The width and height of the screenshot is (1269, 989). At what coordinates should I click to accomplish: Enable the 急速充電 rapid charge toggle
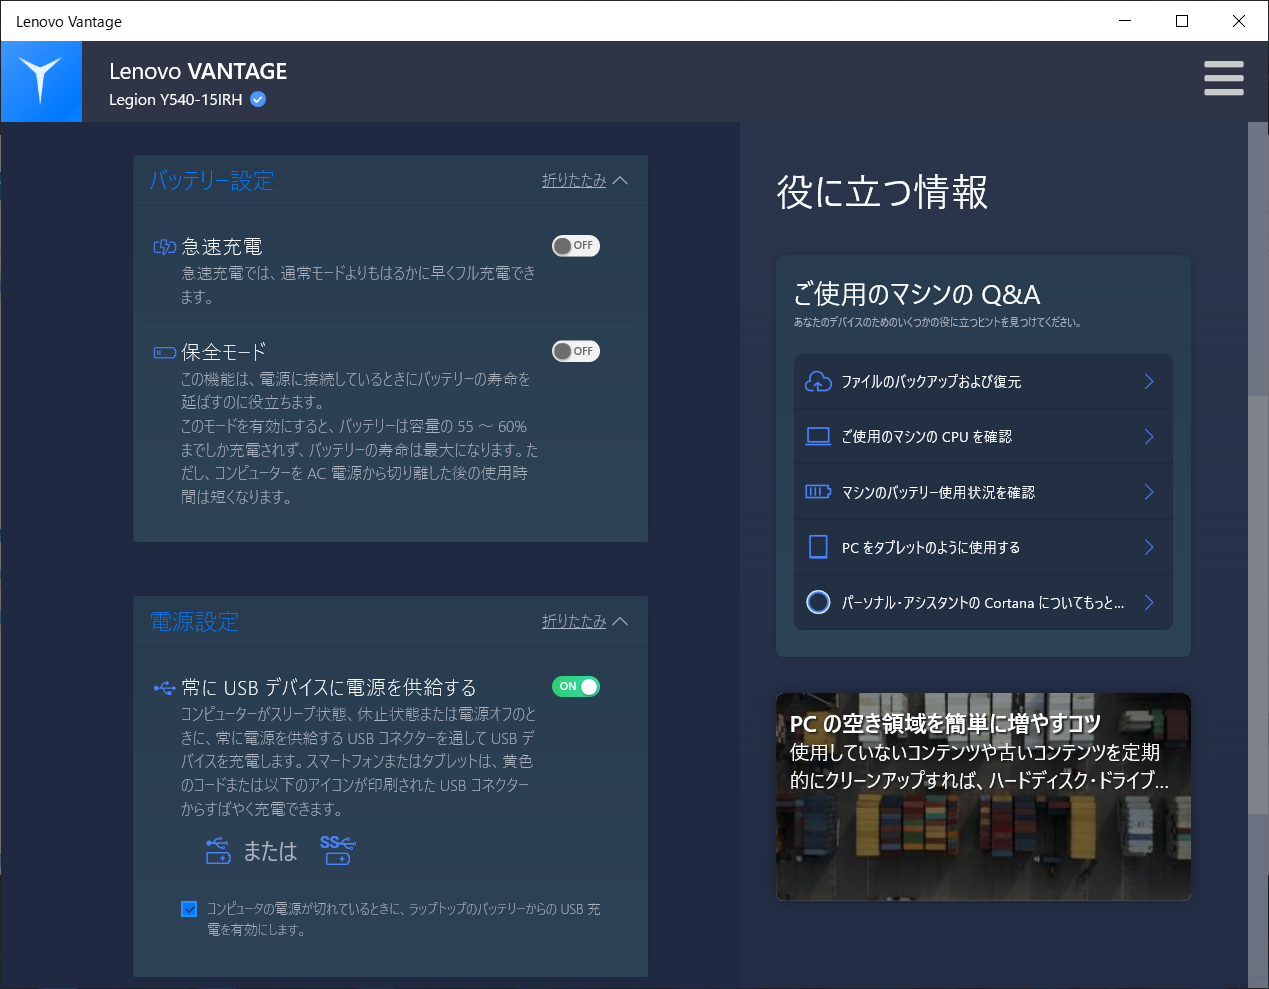coord(575,246)
